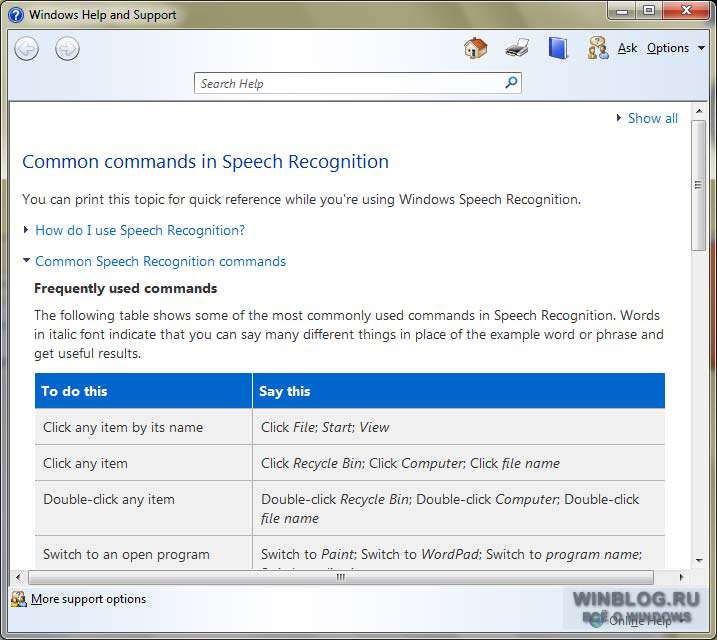Select the 'Click any item' cell
Viewport: 717px width, 640px height.
pos(144,463)
